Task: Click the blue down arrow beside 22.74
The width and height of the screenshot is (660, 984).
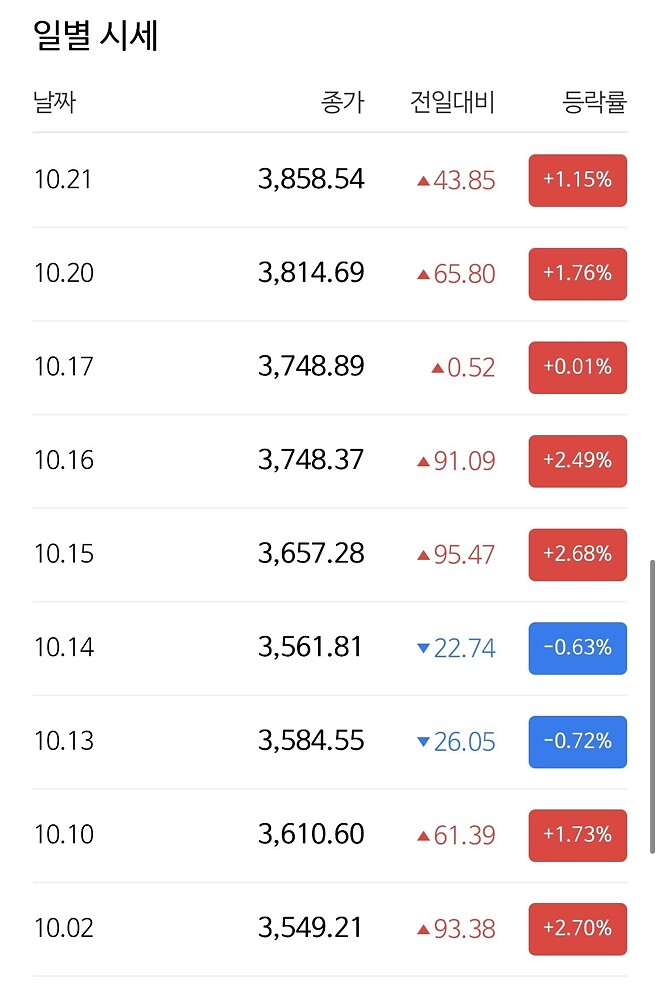Action: coord(423,649)
